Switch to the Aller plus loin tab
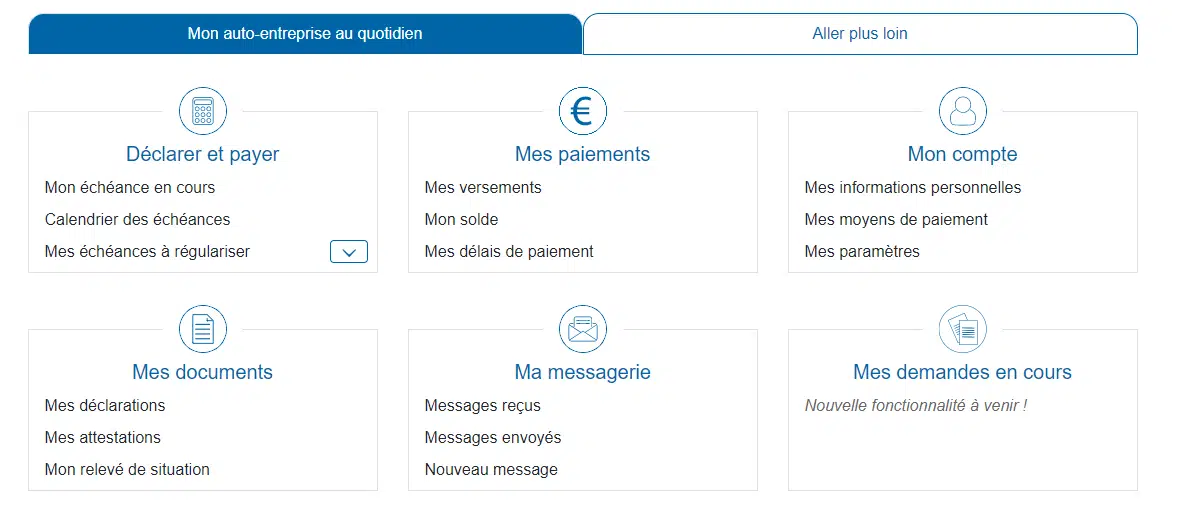This screenshot has width=1178, height=513. [x=860, y=34]
